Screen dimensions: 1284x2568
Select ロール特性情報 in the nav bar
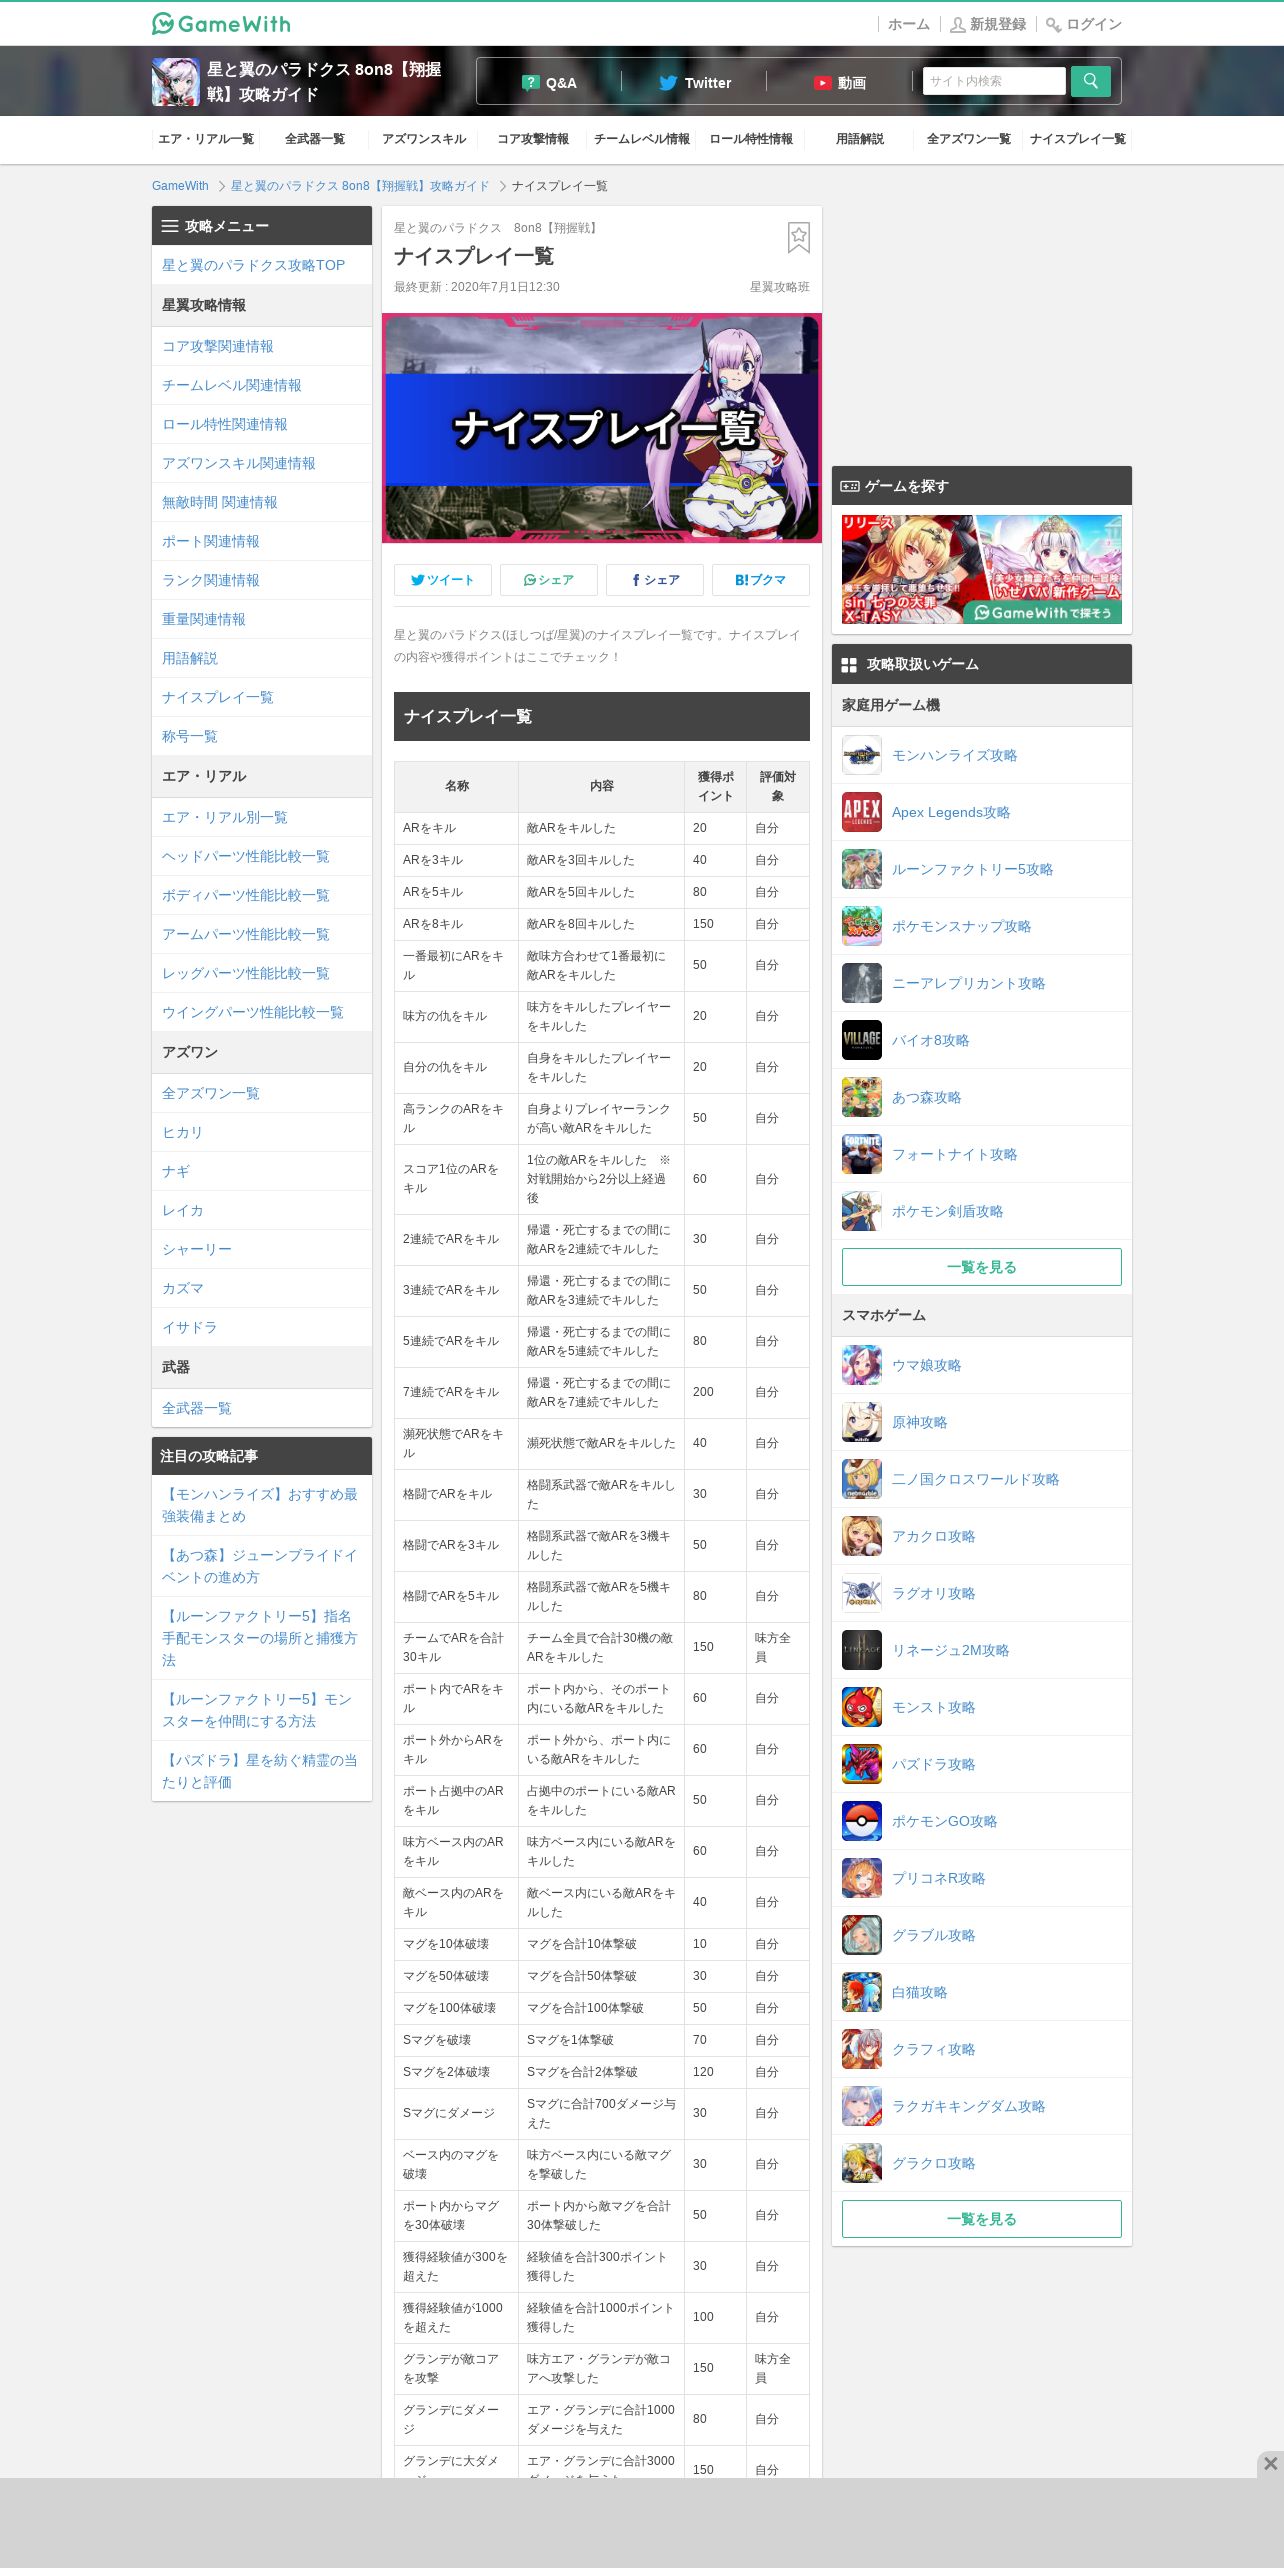(751, 139)
